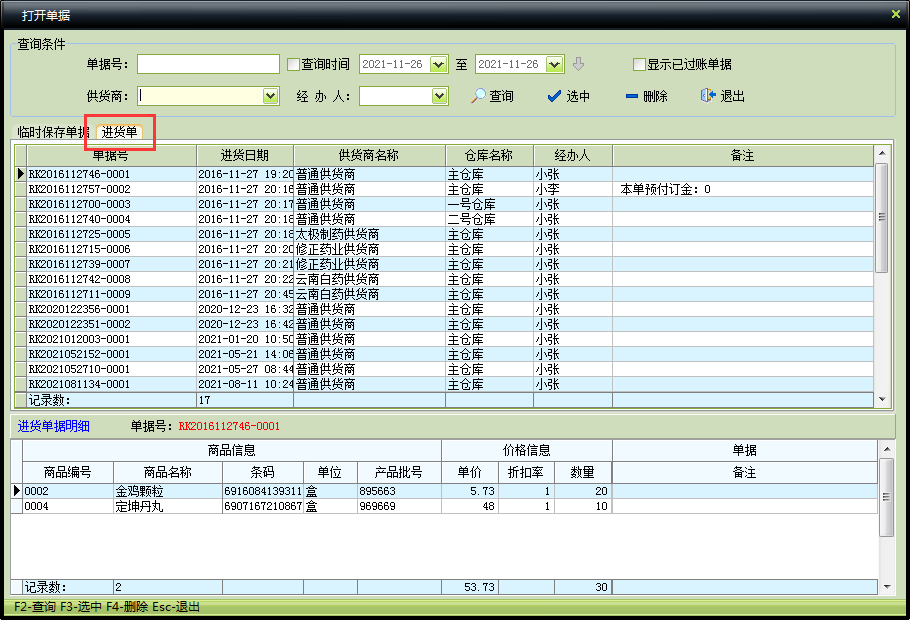Image resolution: width=910 pixels, height=620 pixels.
Task: Expand the 经办人 handler dropdown
Action: coord(439,96)
